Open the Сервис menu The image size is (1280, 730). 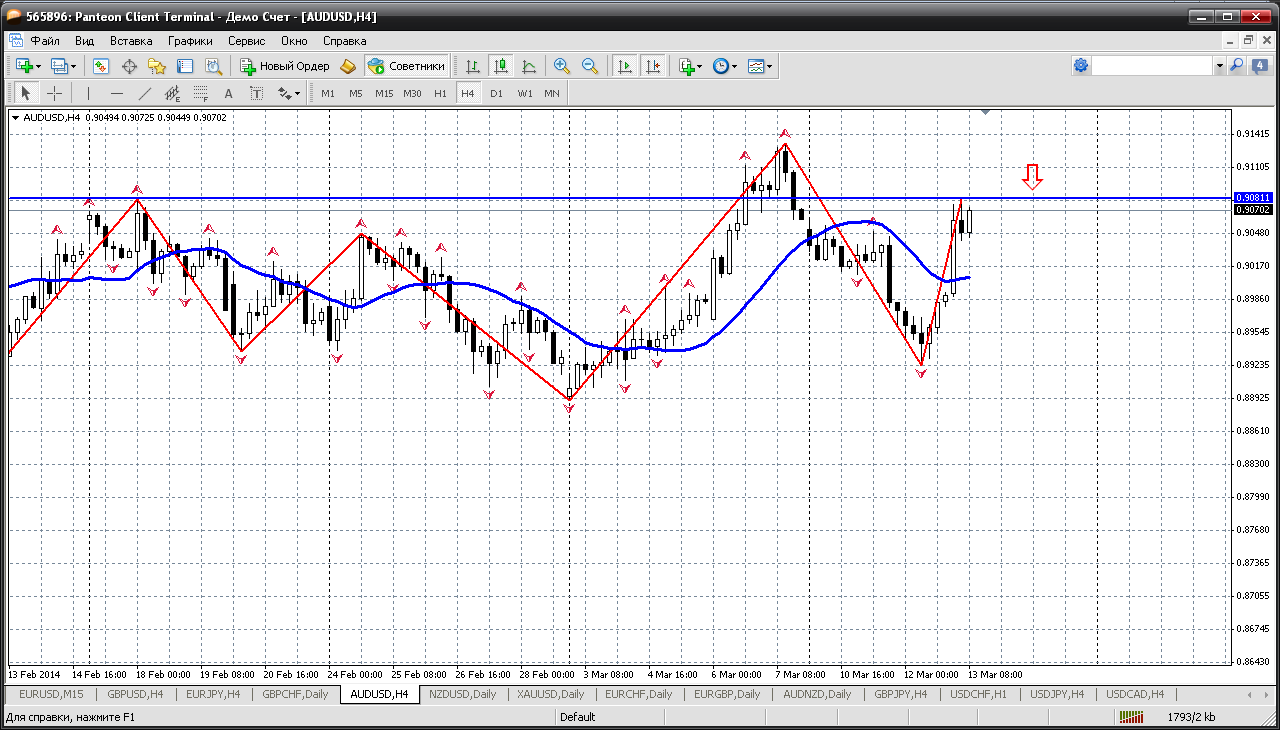coord(246,41)
